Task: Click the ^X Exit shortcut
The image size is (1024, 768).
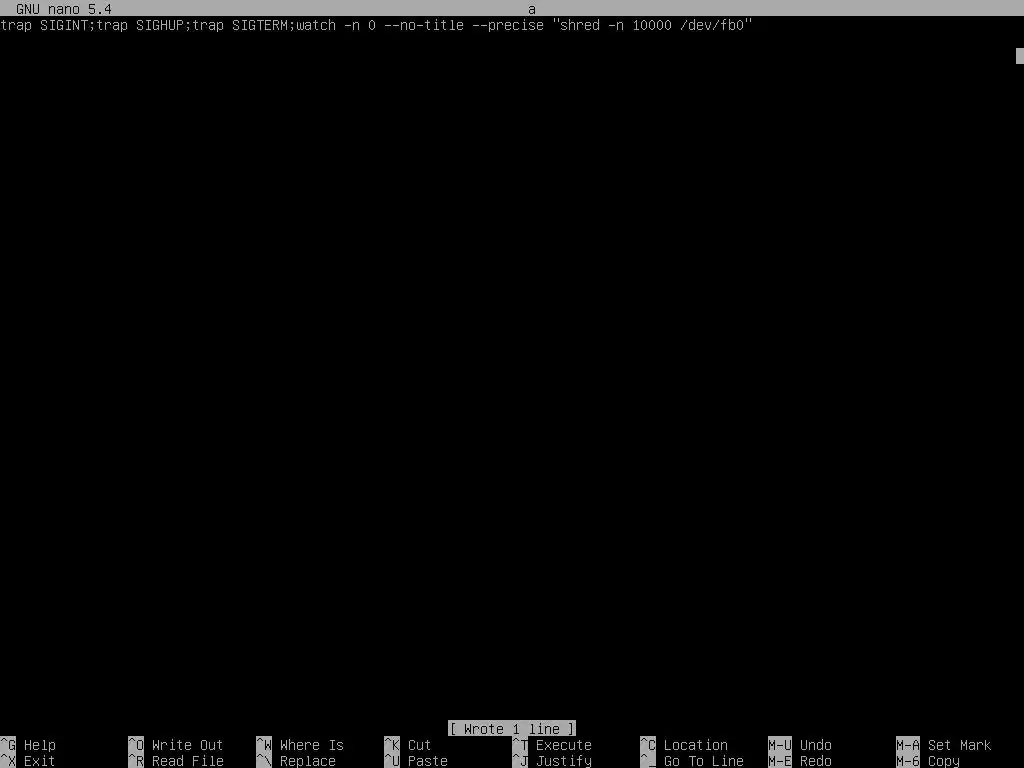Action: 28,761
